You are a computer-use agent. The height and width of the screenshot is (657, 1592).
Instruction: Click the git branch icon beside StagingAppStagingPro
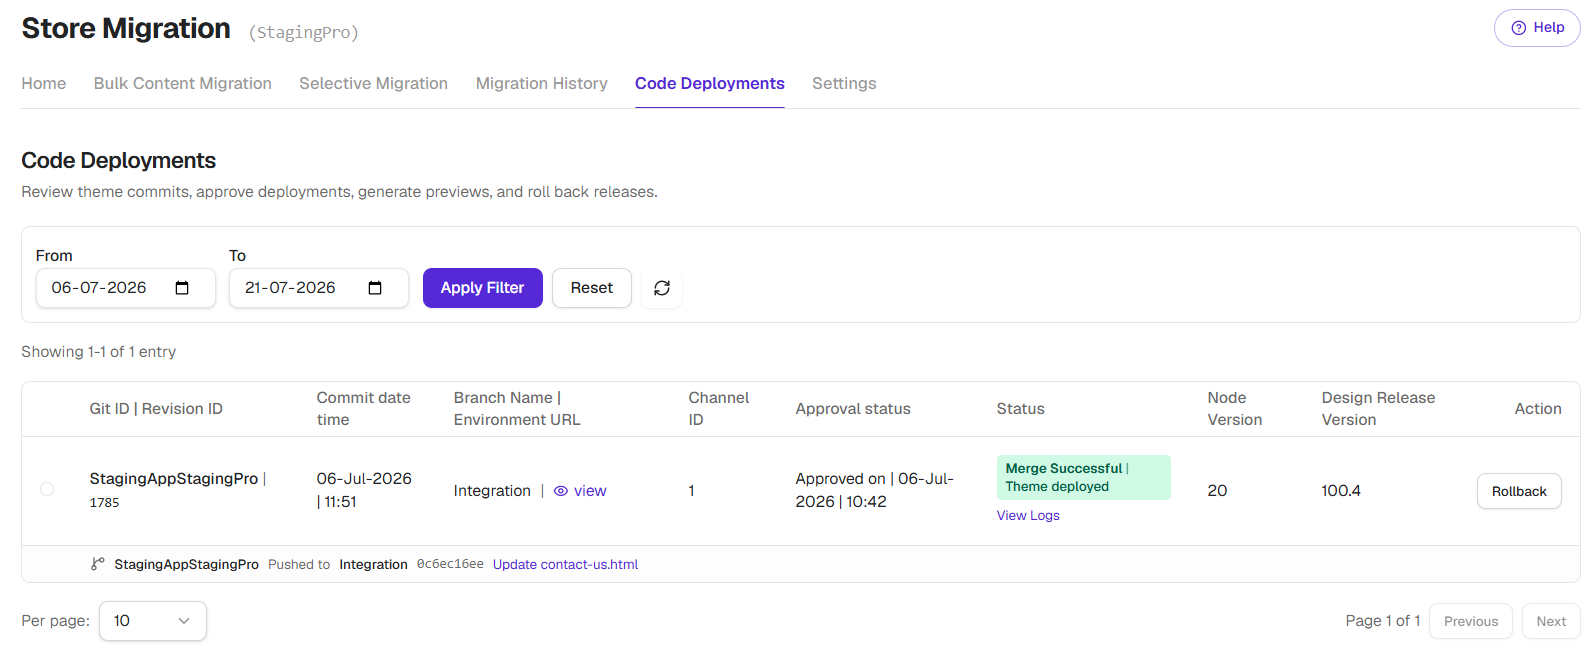pos(97,564)
